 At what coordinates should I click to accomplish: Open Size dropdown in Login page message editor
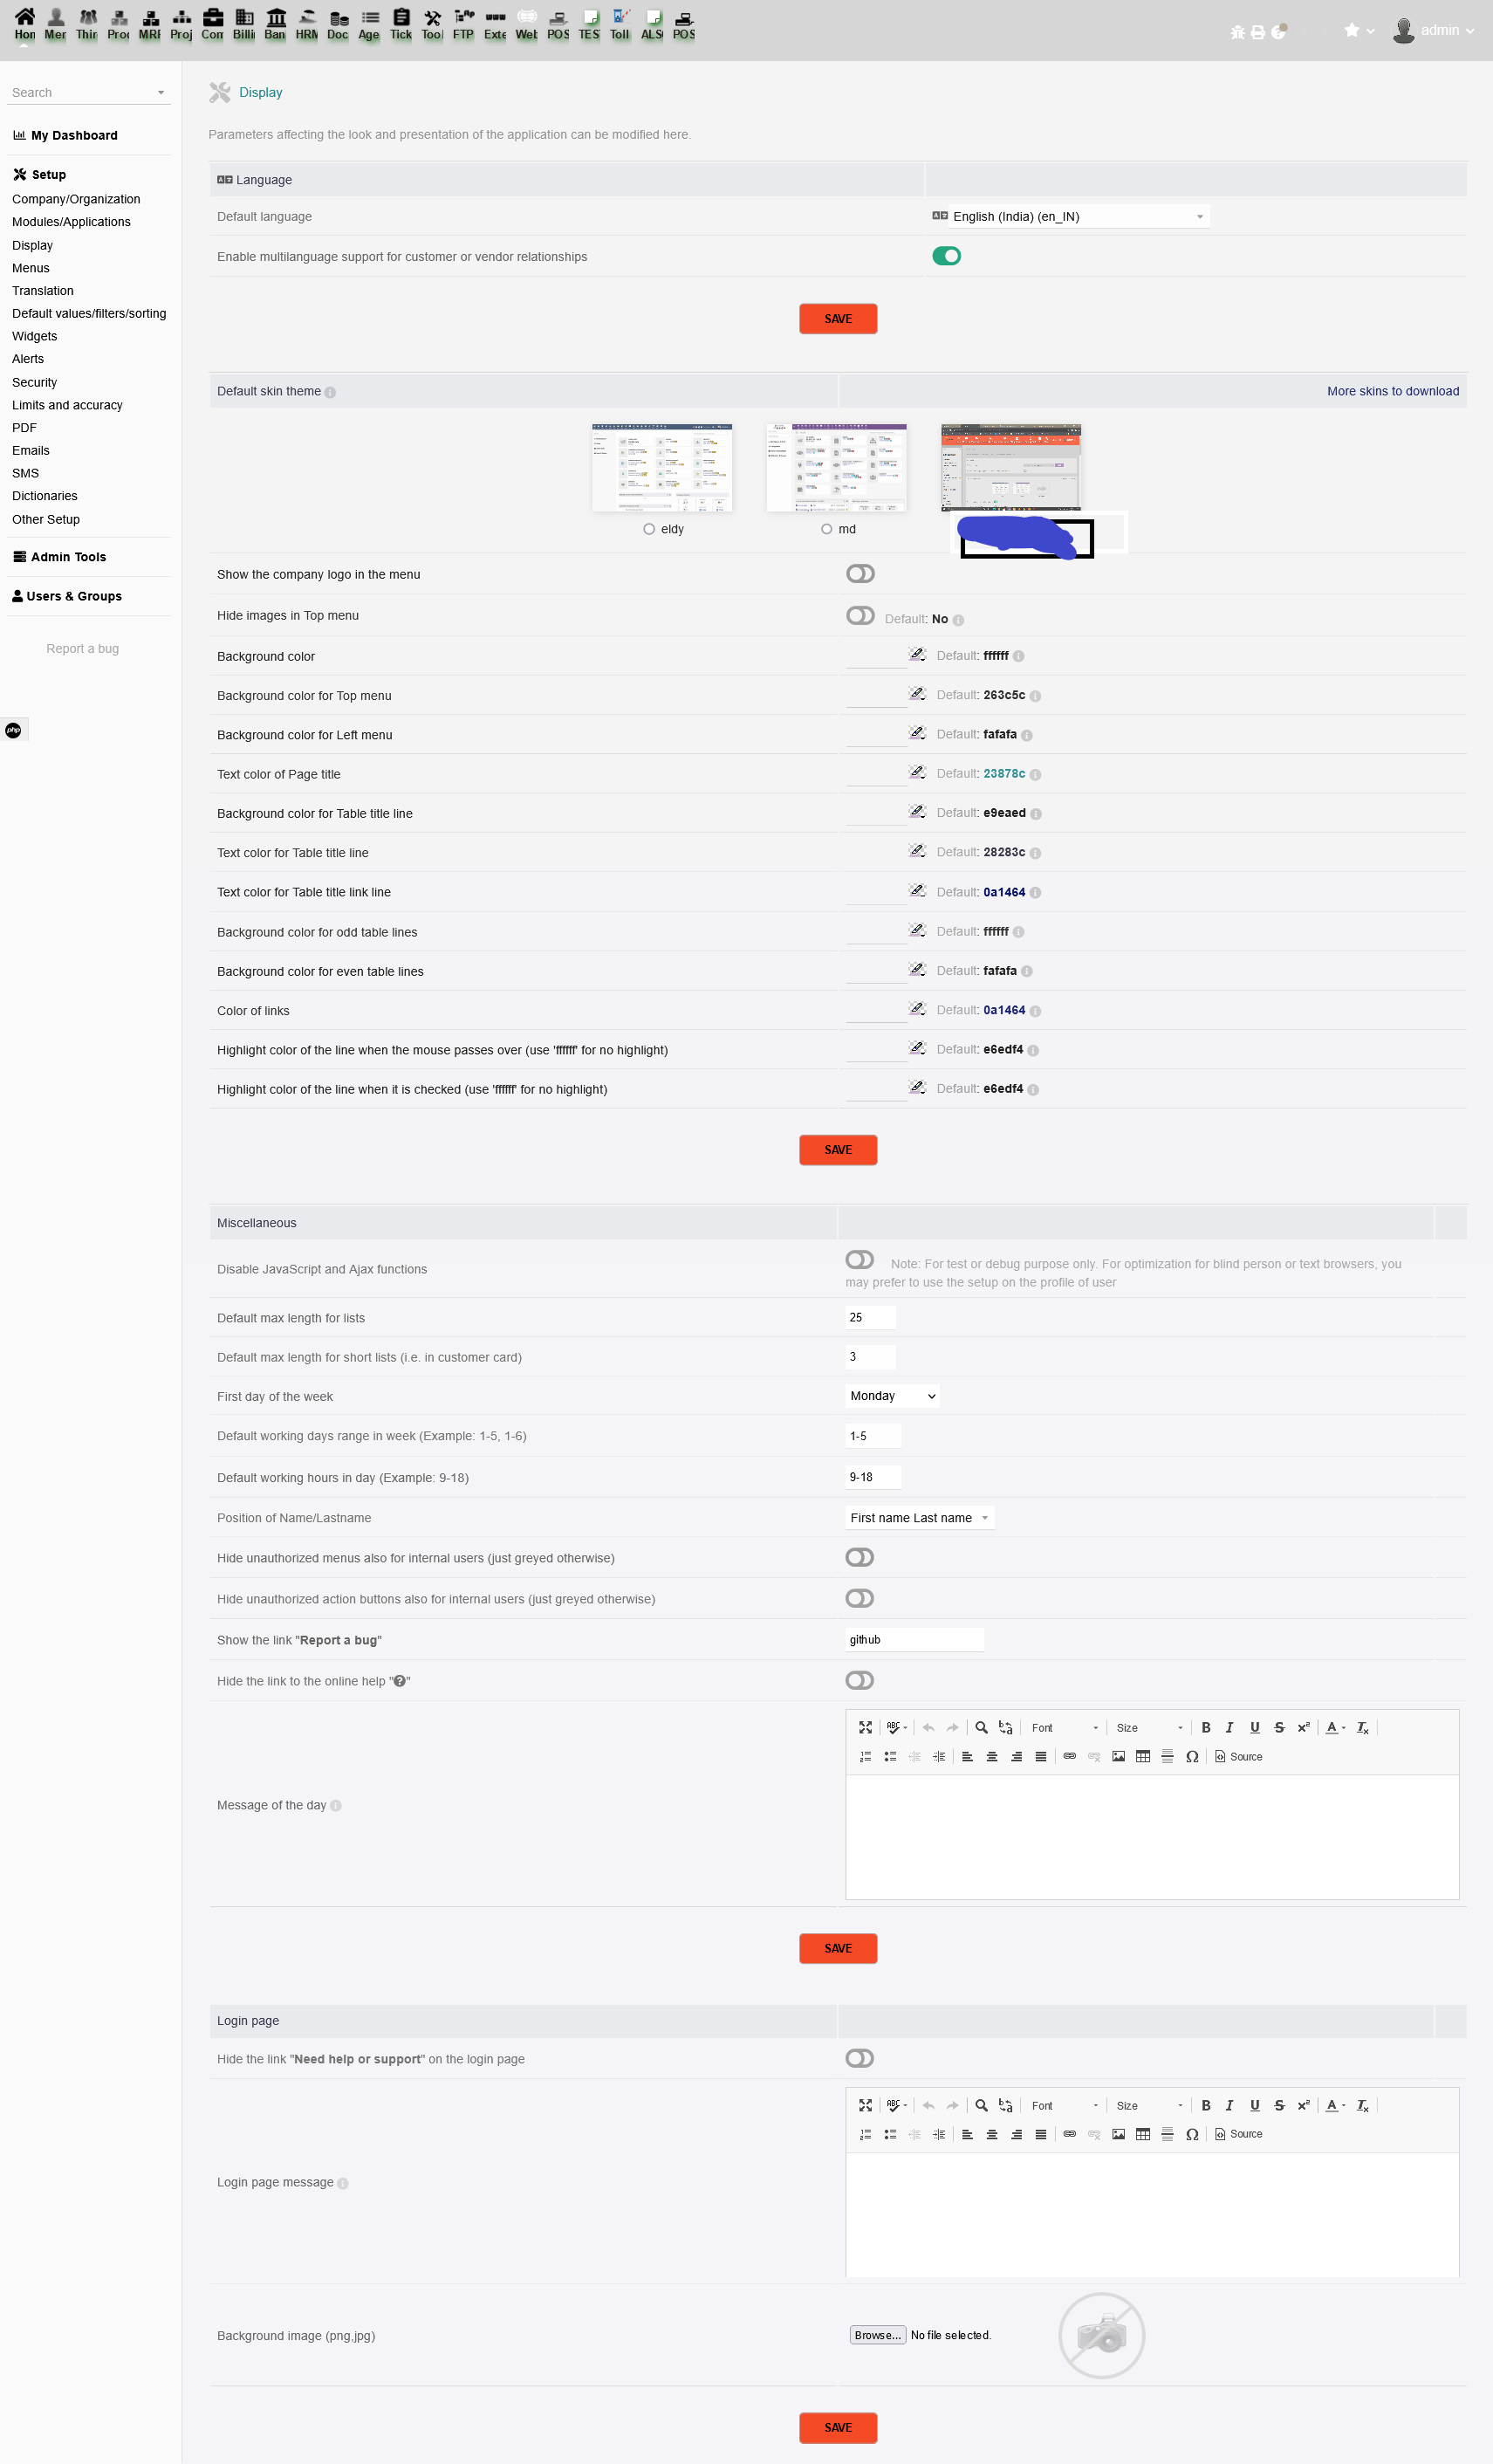pos(1150,2106)
